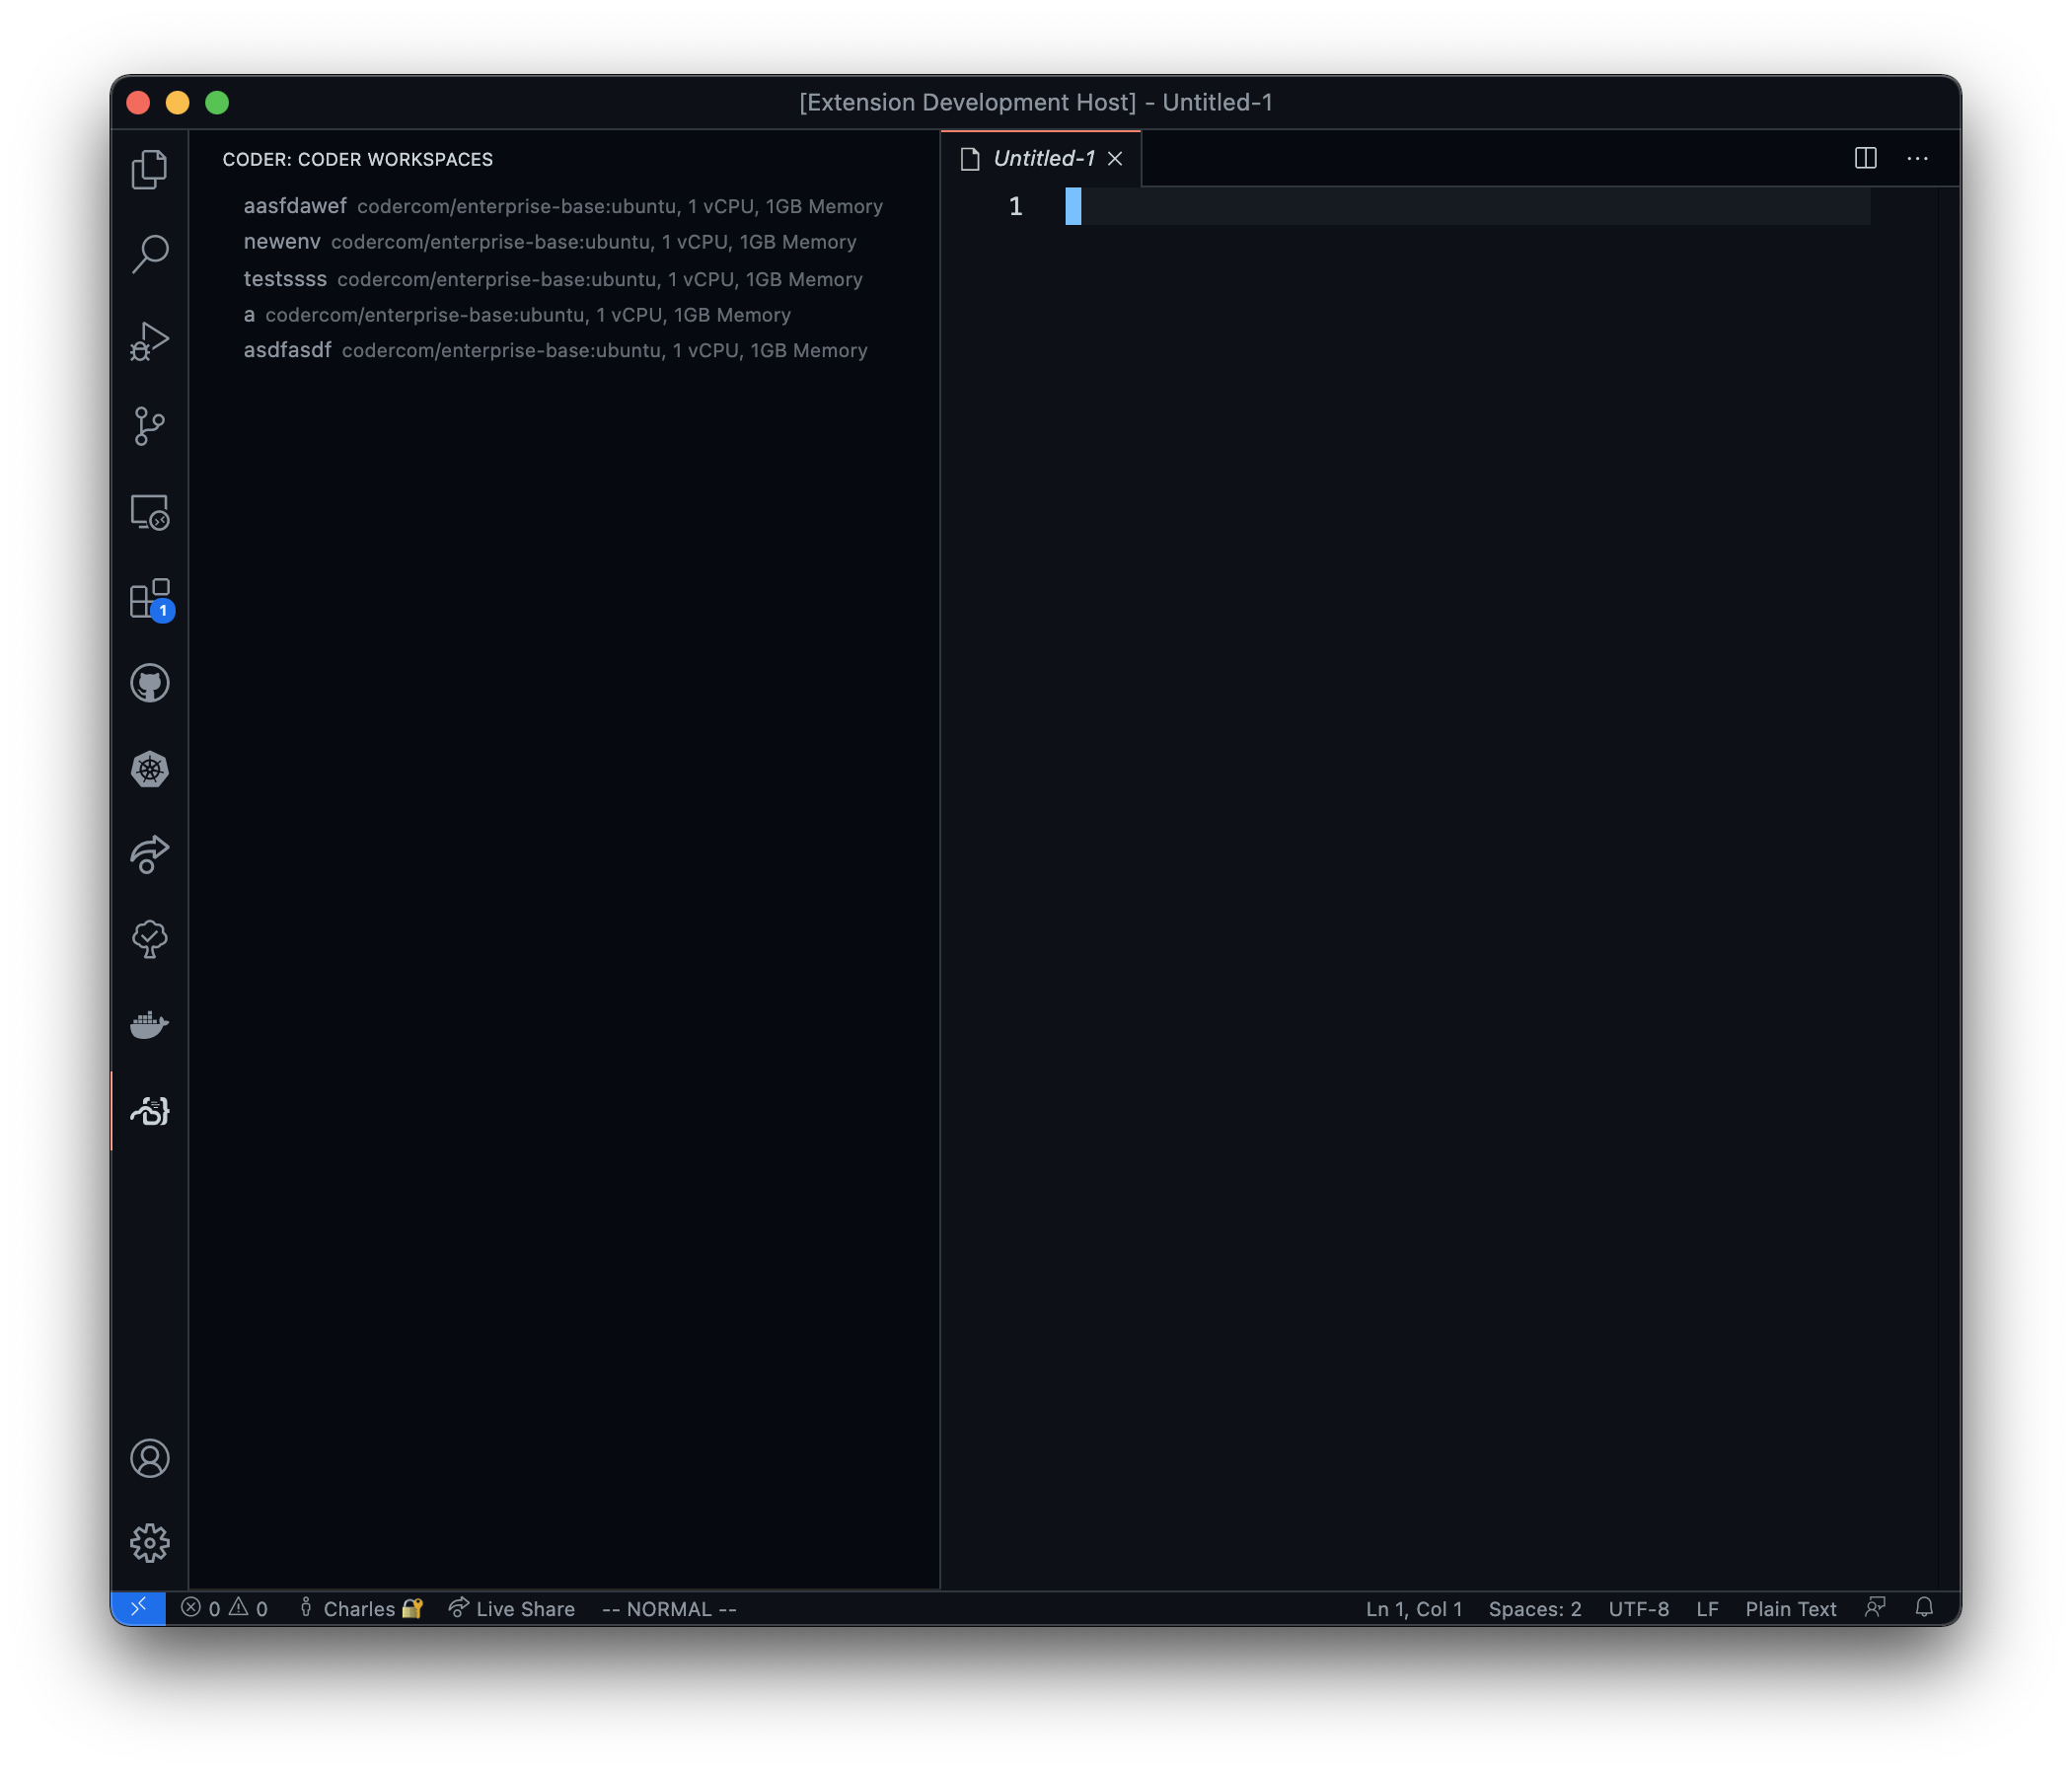Open the Explorer view in activity bar
Screen dimensions: 2072x1772
(149, 169)
